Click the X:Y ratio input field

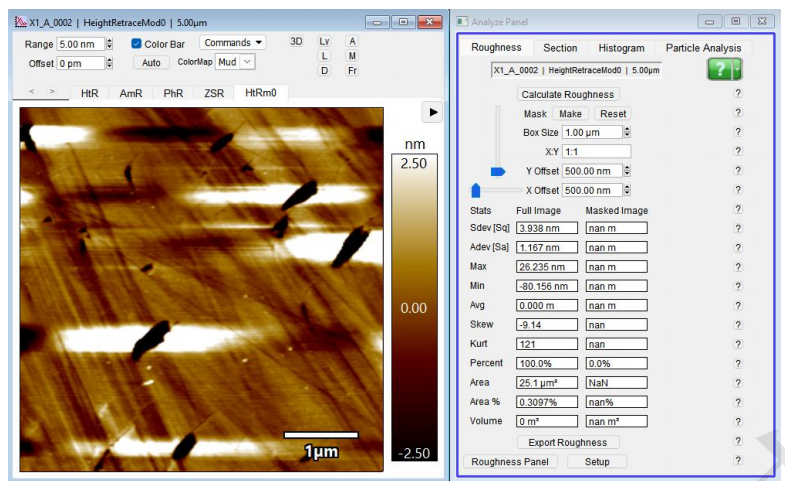[x=596, y=151]
